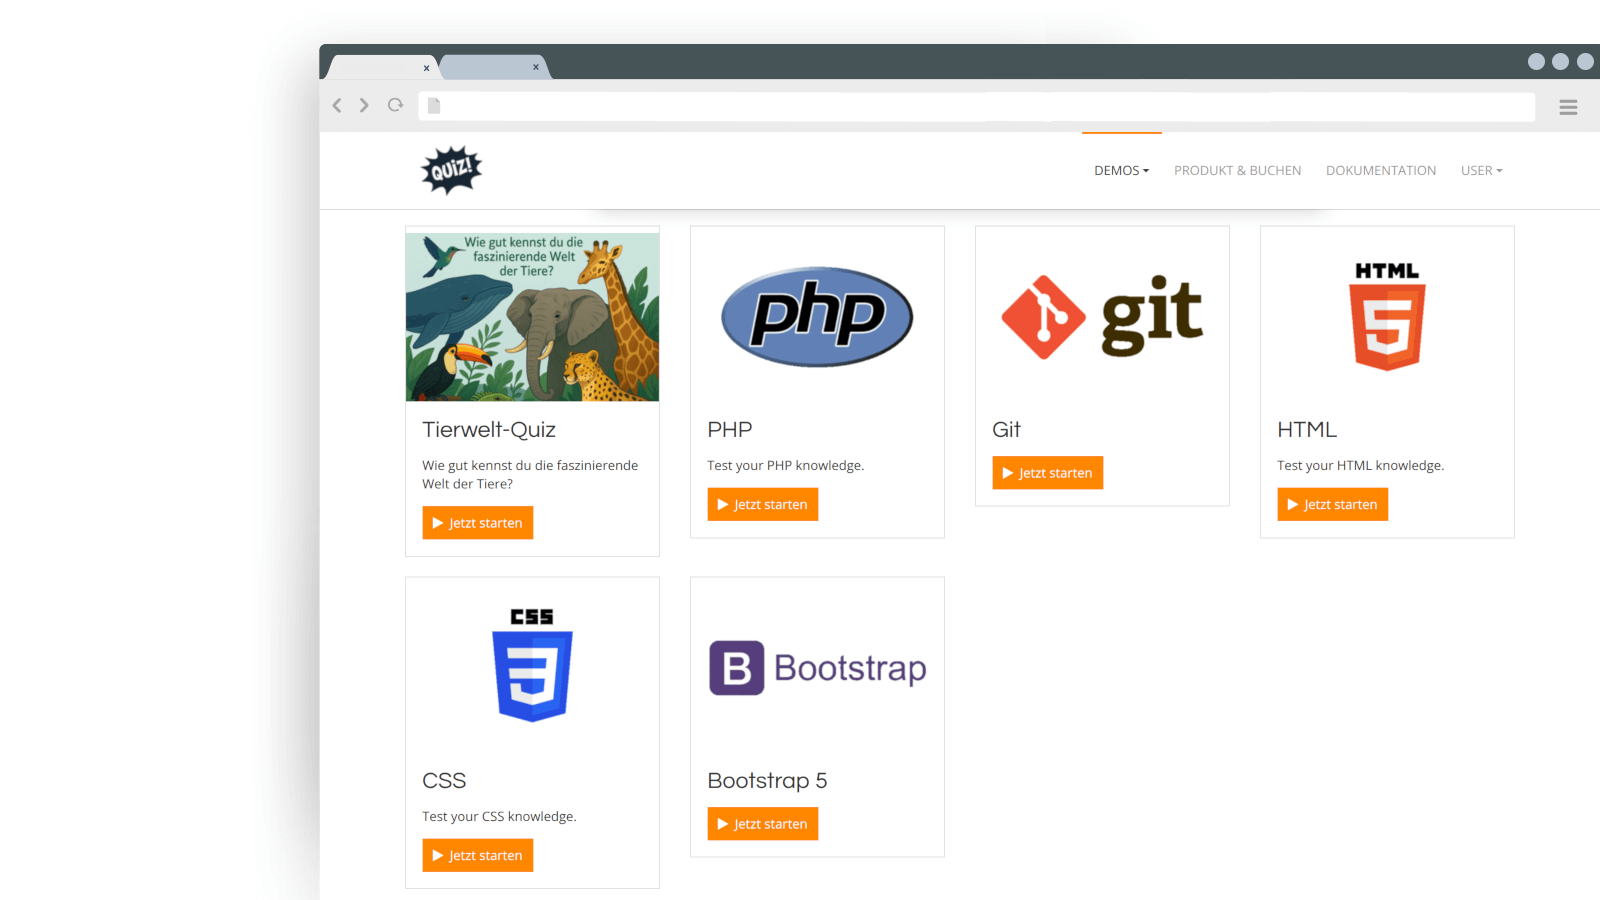Open the browser hamburger menu
The height and width of the screenshot is (900, 1600).
(1568, 107)
